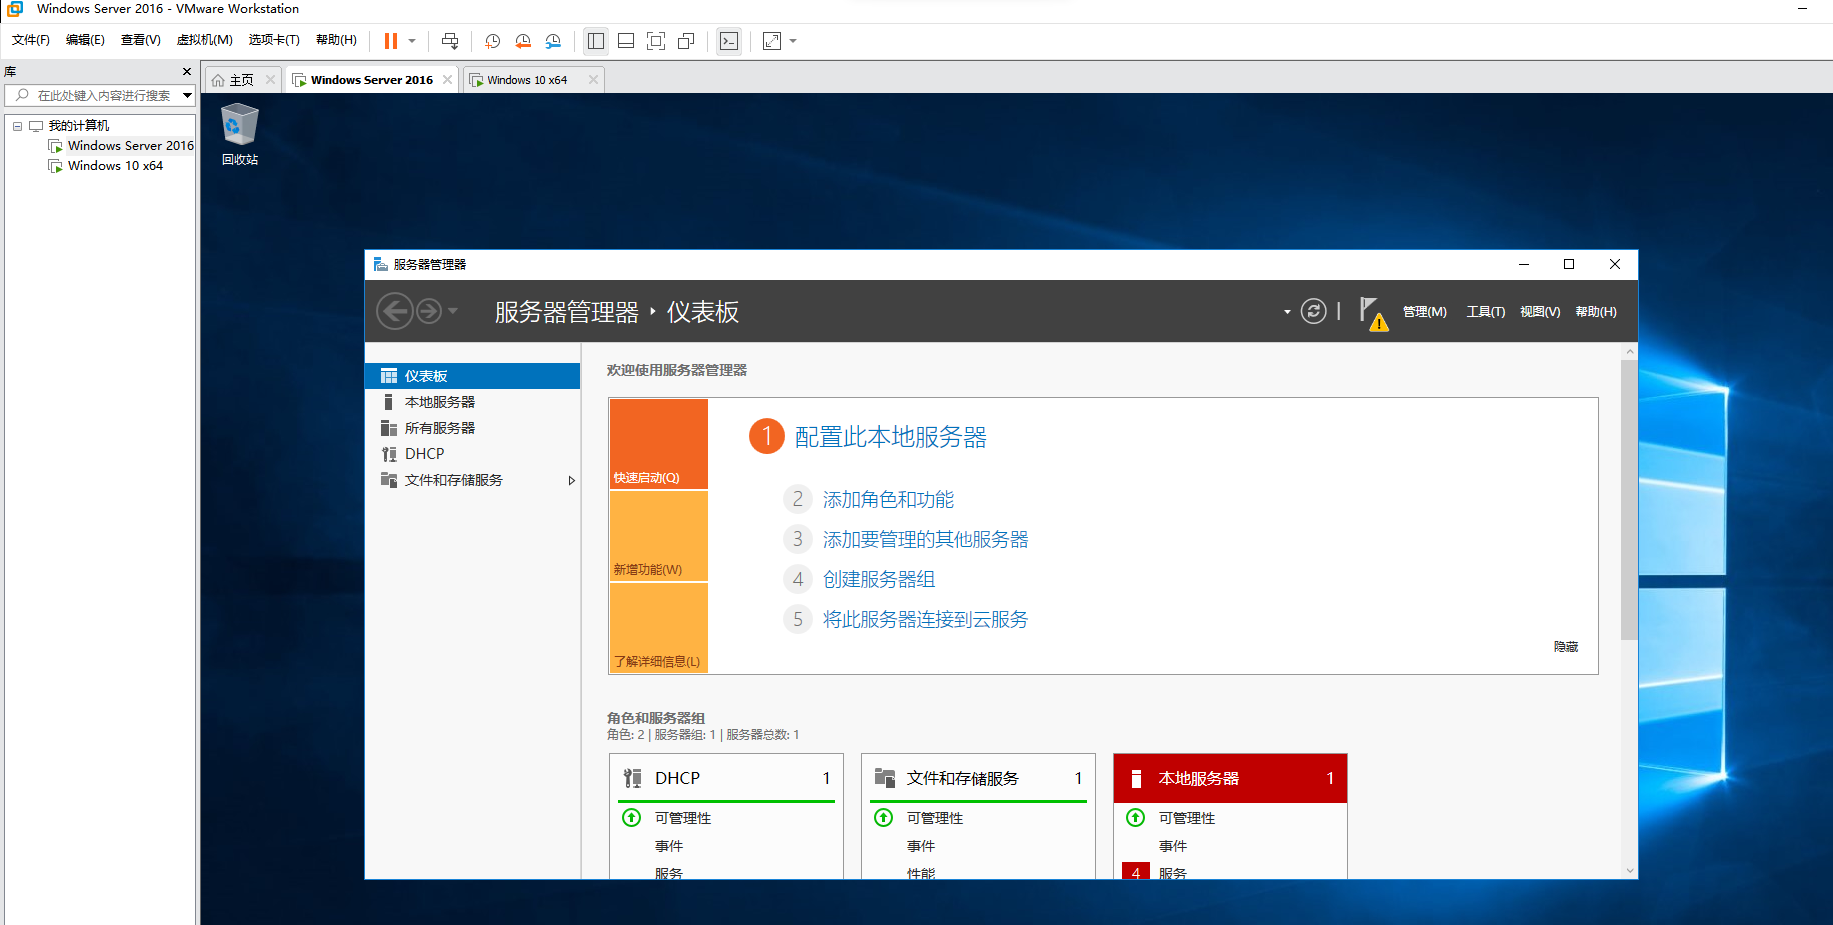Open 添加要管理的其他服务器 link
The width and height of the screenshot is (1833, 925).
point(925,539)
